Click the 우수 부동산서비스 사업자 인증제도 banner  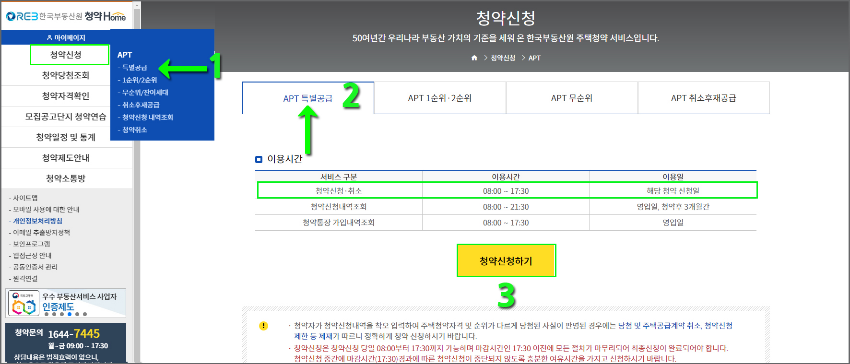66,302
